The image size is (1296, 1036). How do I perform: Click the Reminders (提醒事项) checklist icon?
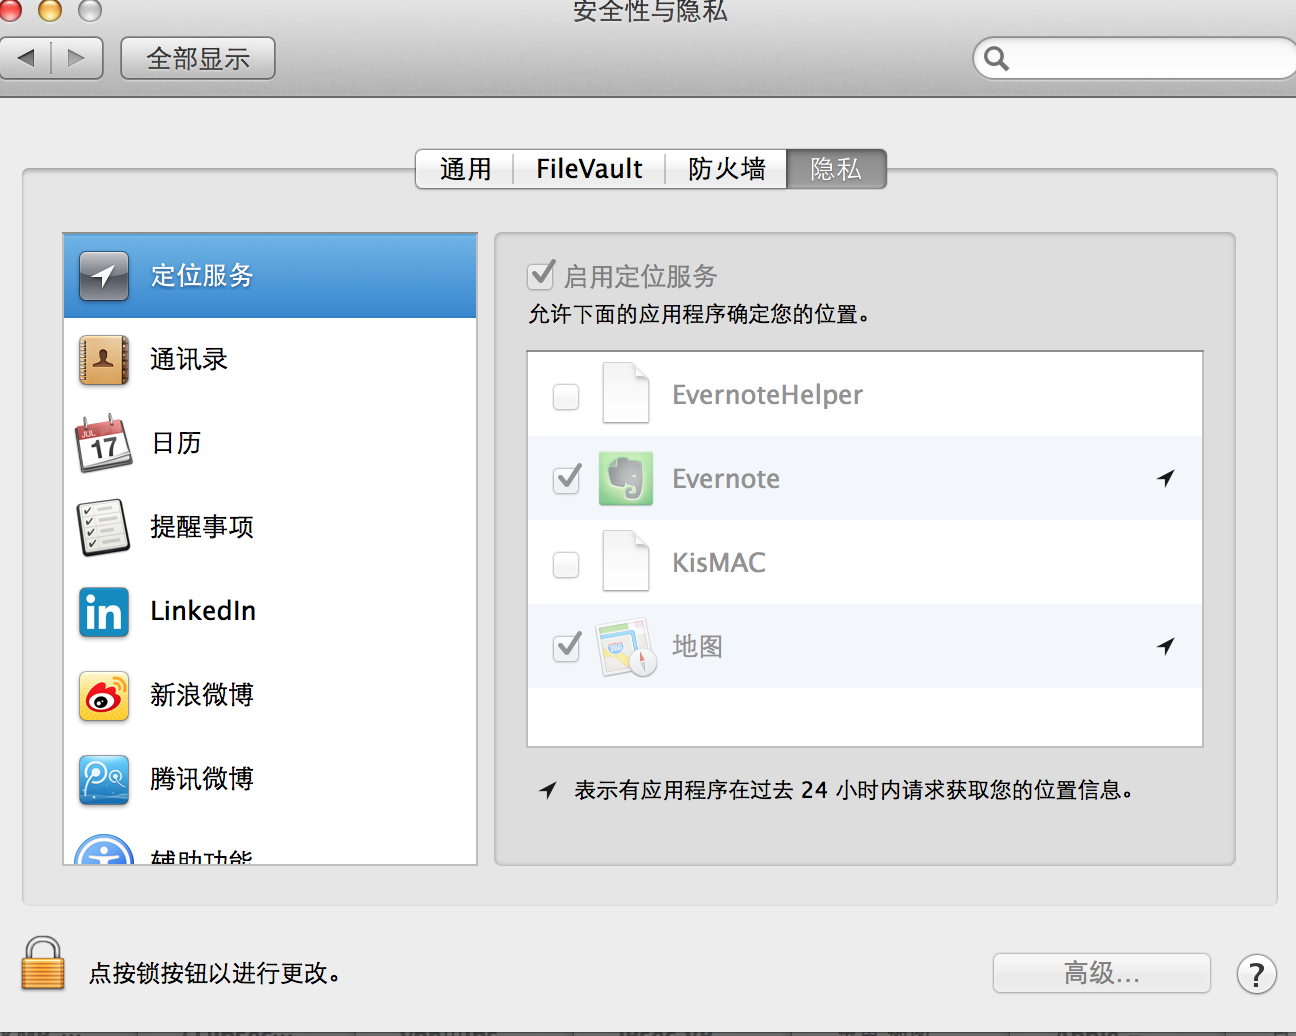tap(104, 527)
